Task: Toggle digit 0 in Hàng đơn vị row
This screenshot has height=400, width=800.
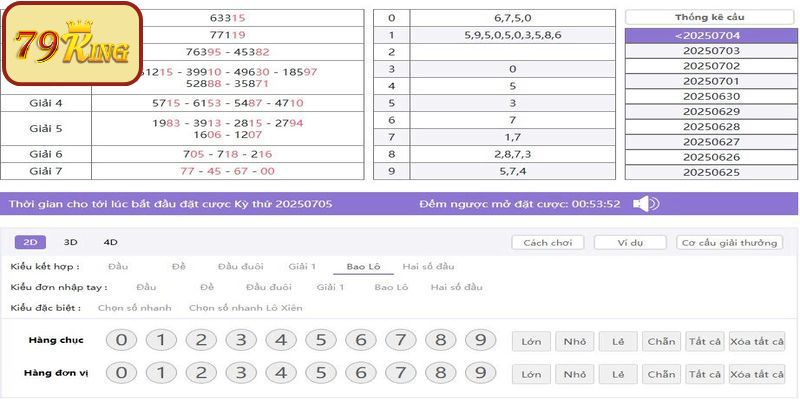Action: [x=121, y=373]
